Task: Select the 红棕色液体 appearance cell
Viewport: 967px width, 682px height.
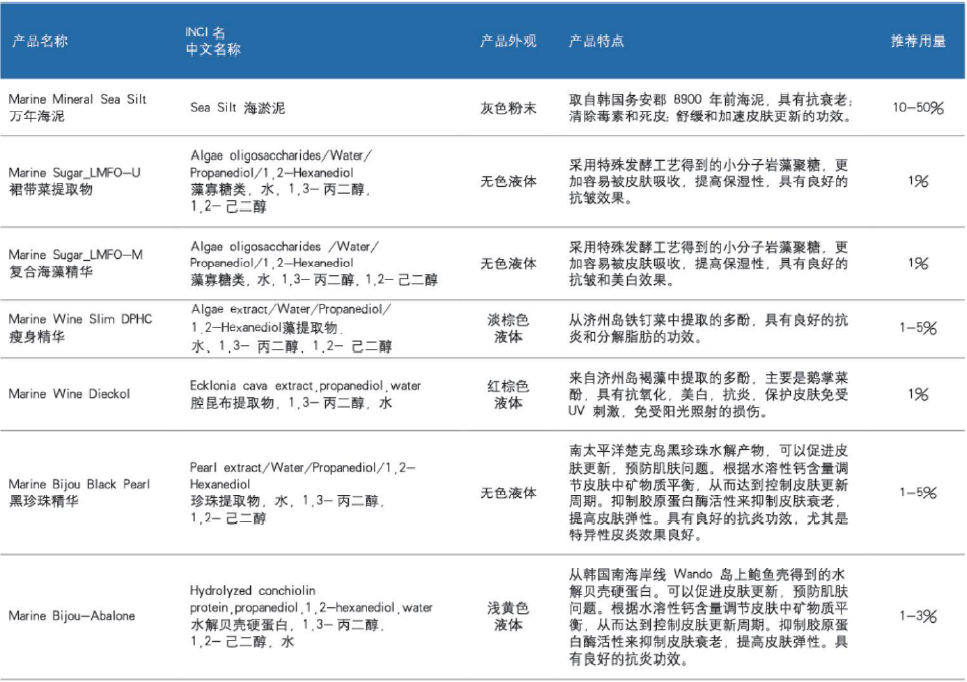Action: pos(508,394)
